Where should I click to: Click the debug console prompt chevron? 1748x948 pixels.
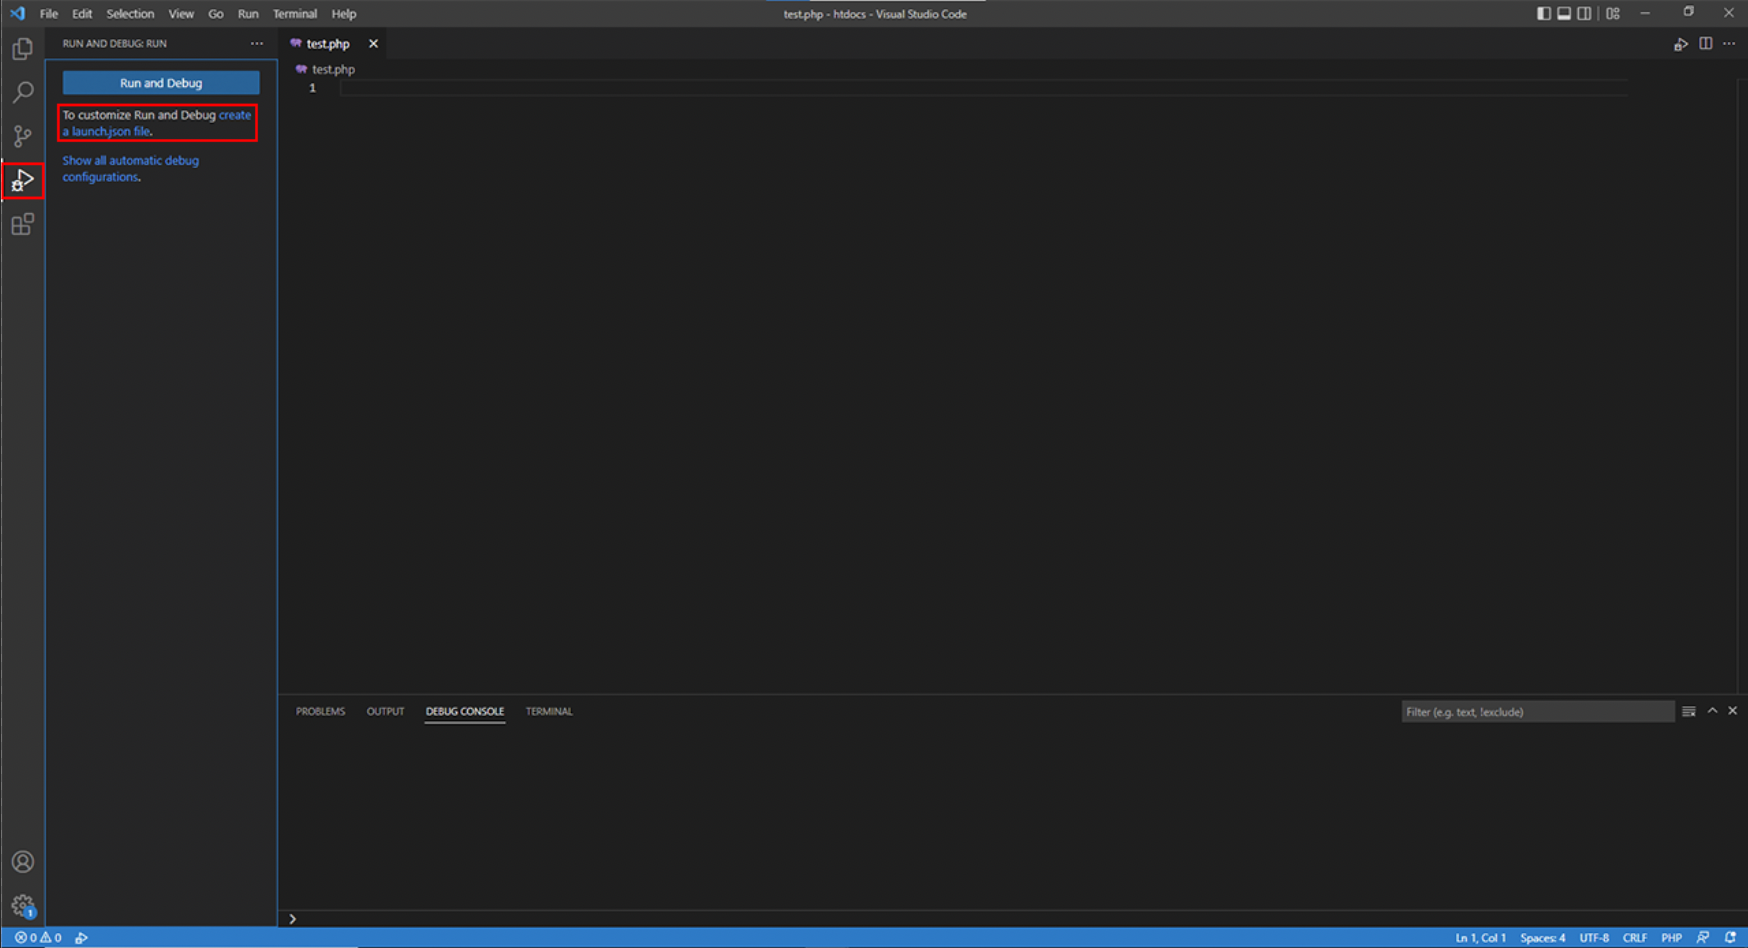point(292,919)
